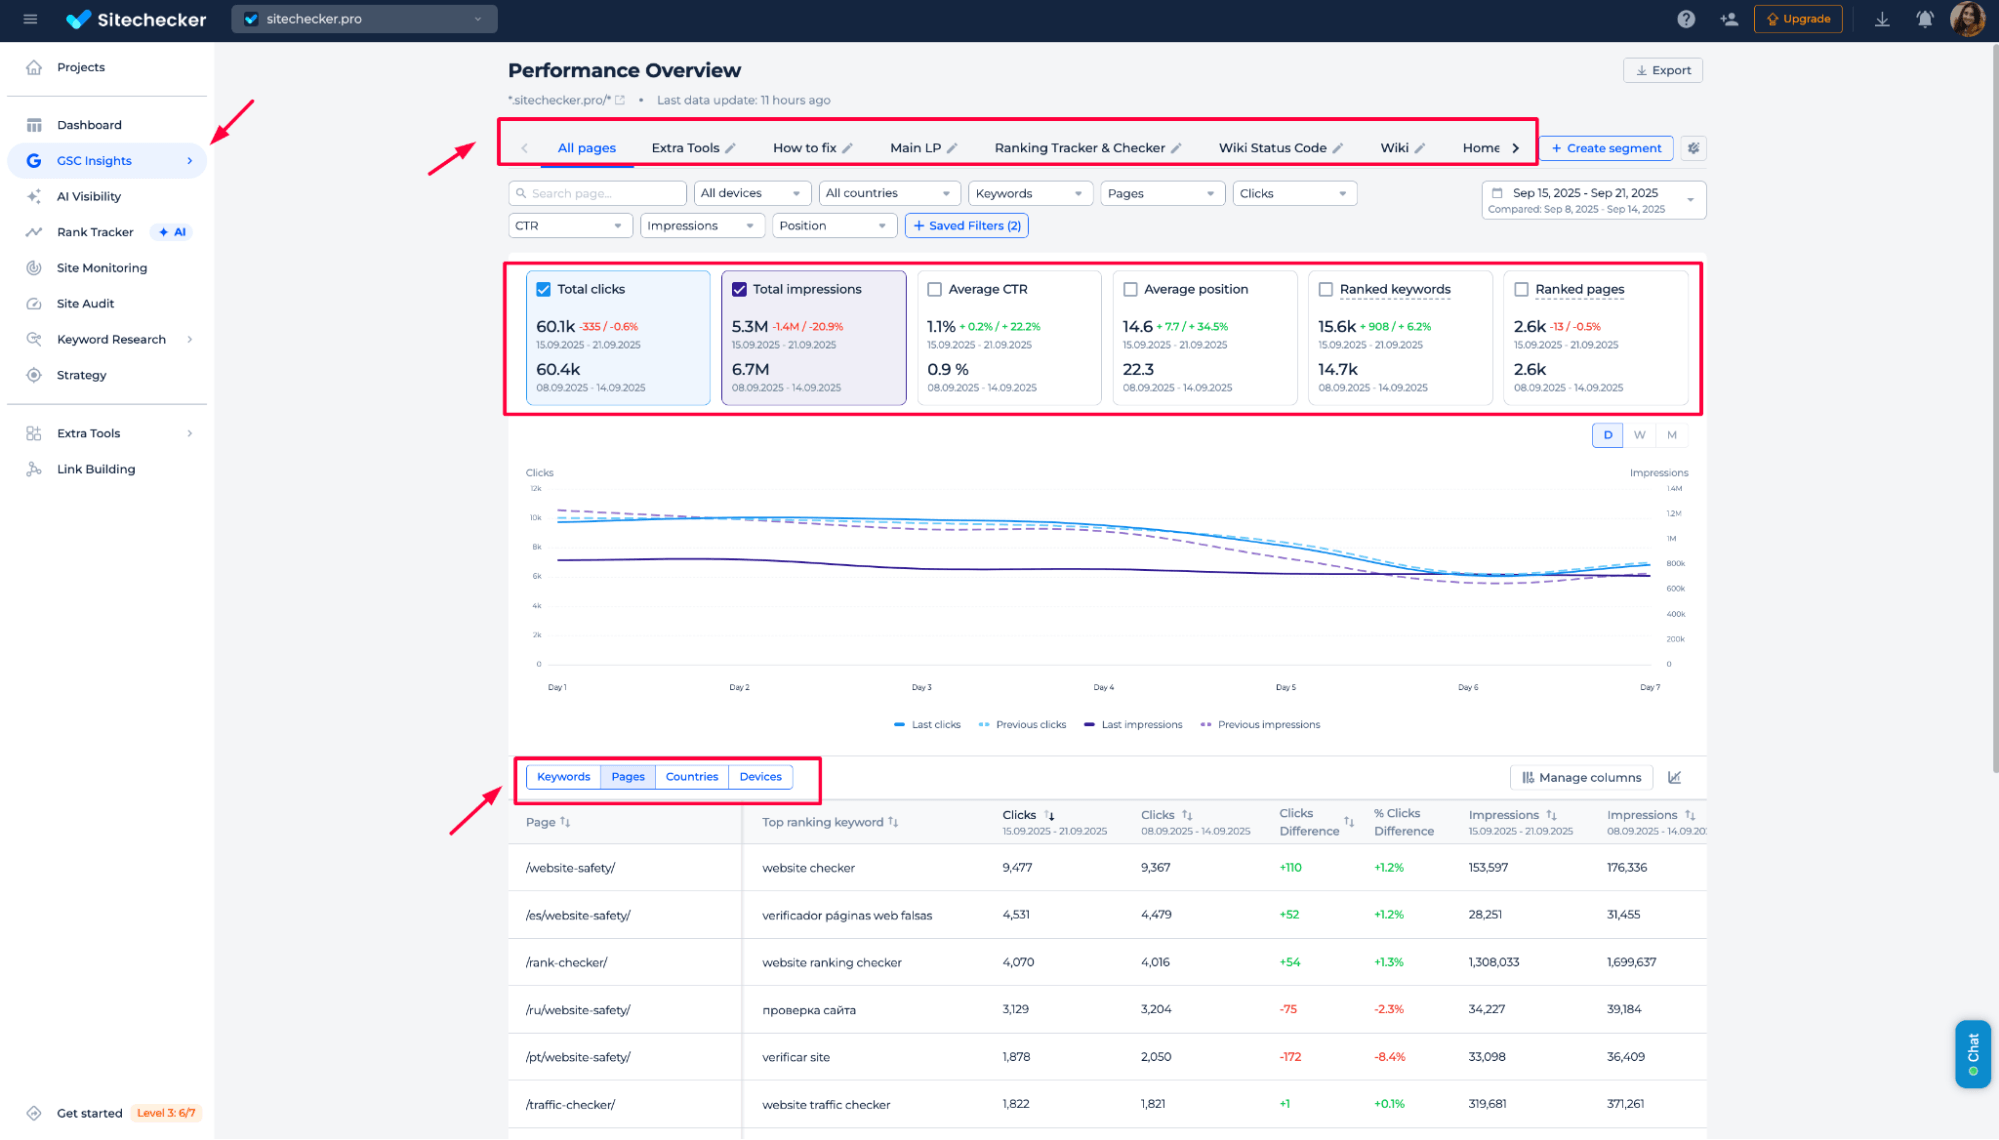The height and width of the screenshot is (1140, 1999).
Task: Click the chart view icon beside Manage columns
Action: coord(1675,777)
